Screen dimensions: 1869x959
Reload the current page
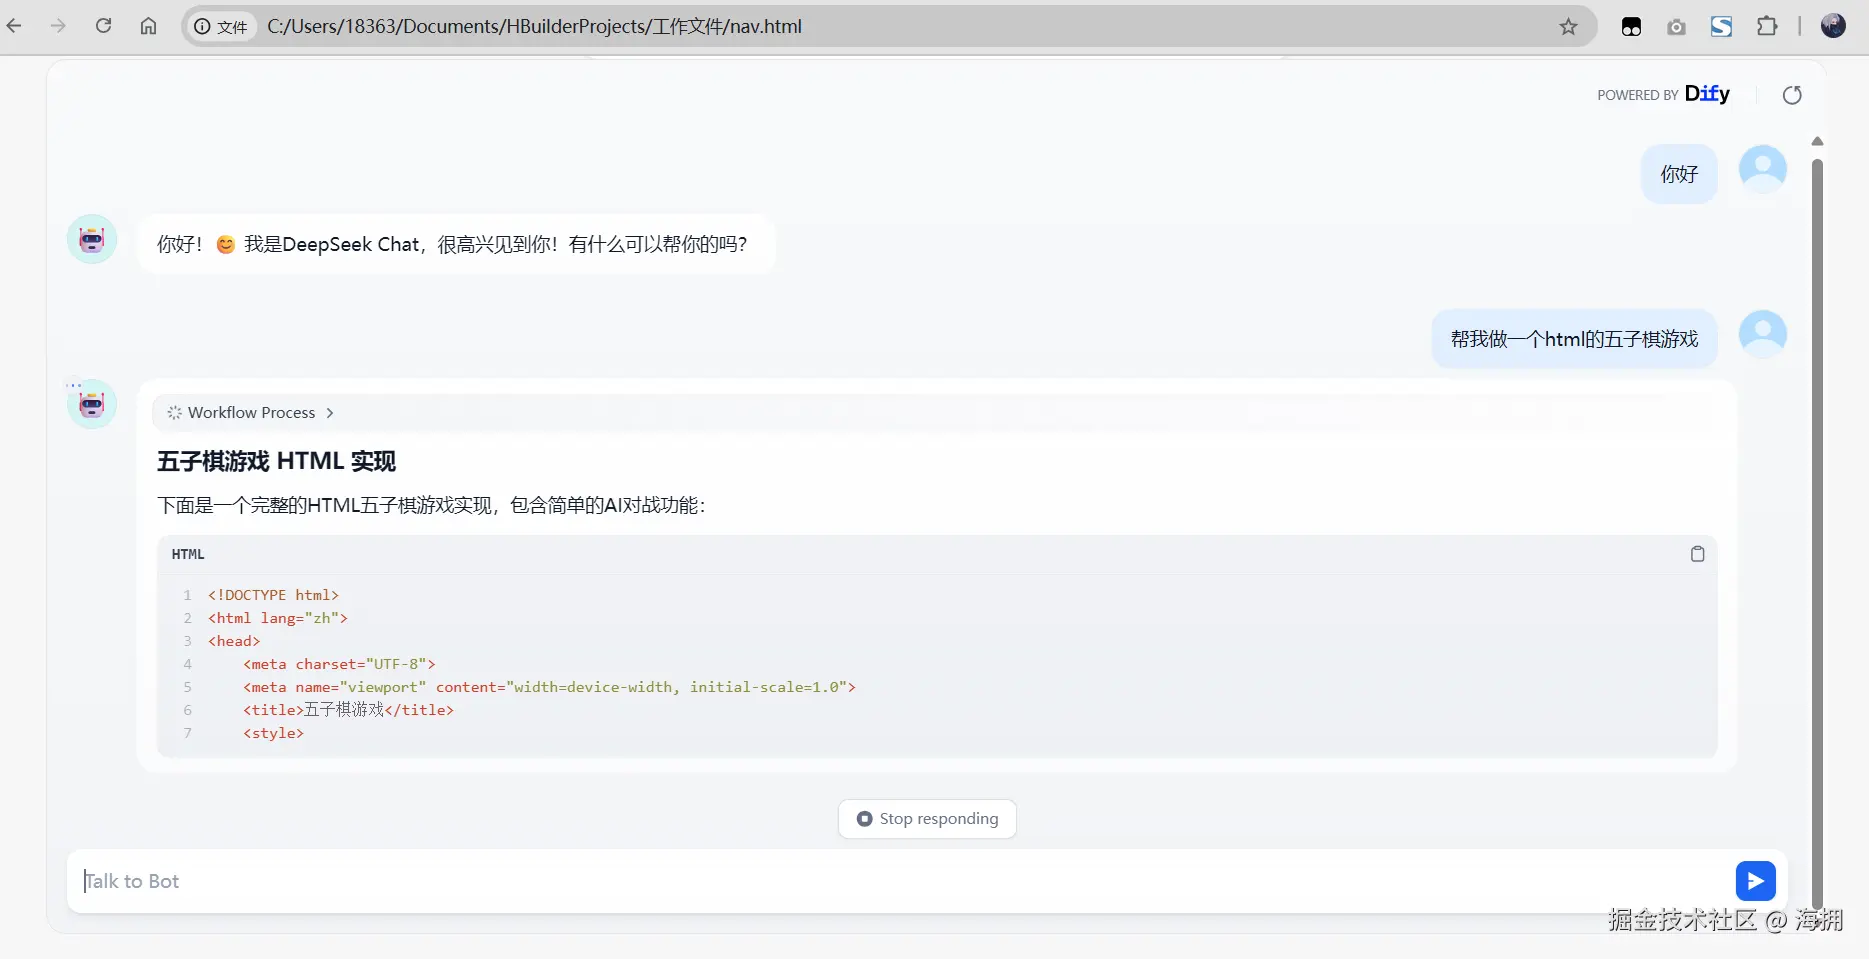click(103, 26)
